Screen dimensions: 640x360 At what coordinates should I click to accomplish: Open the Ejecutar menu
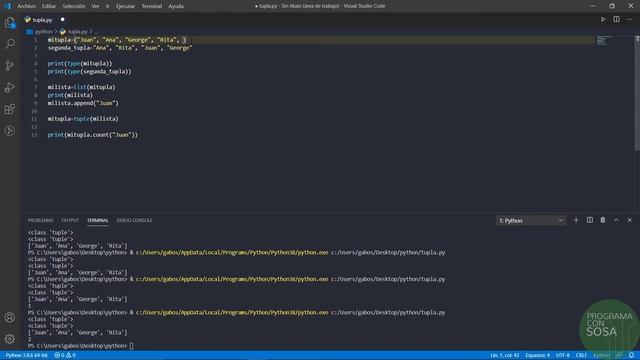point(125,6)
